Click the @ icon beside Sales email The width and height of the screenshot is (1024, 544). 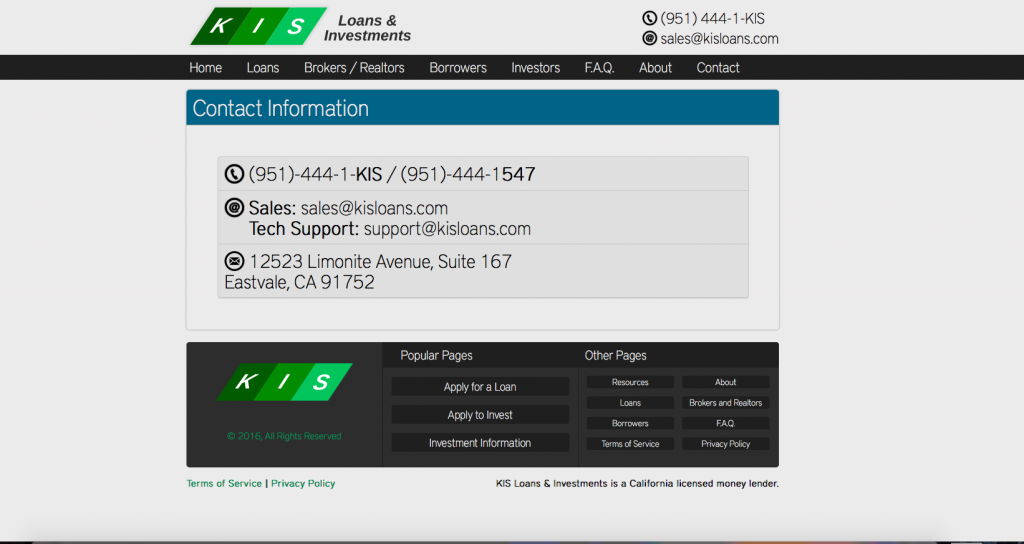tap(234, 208)
